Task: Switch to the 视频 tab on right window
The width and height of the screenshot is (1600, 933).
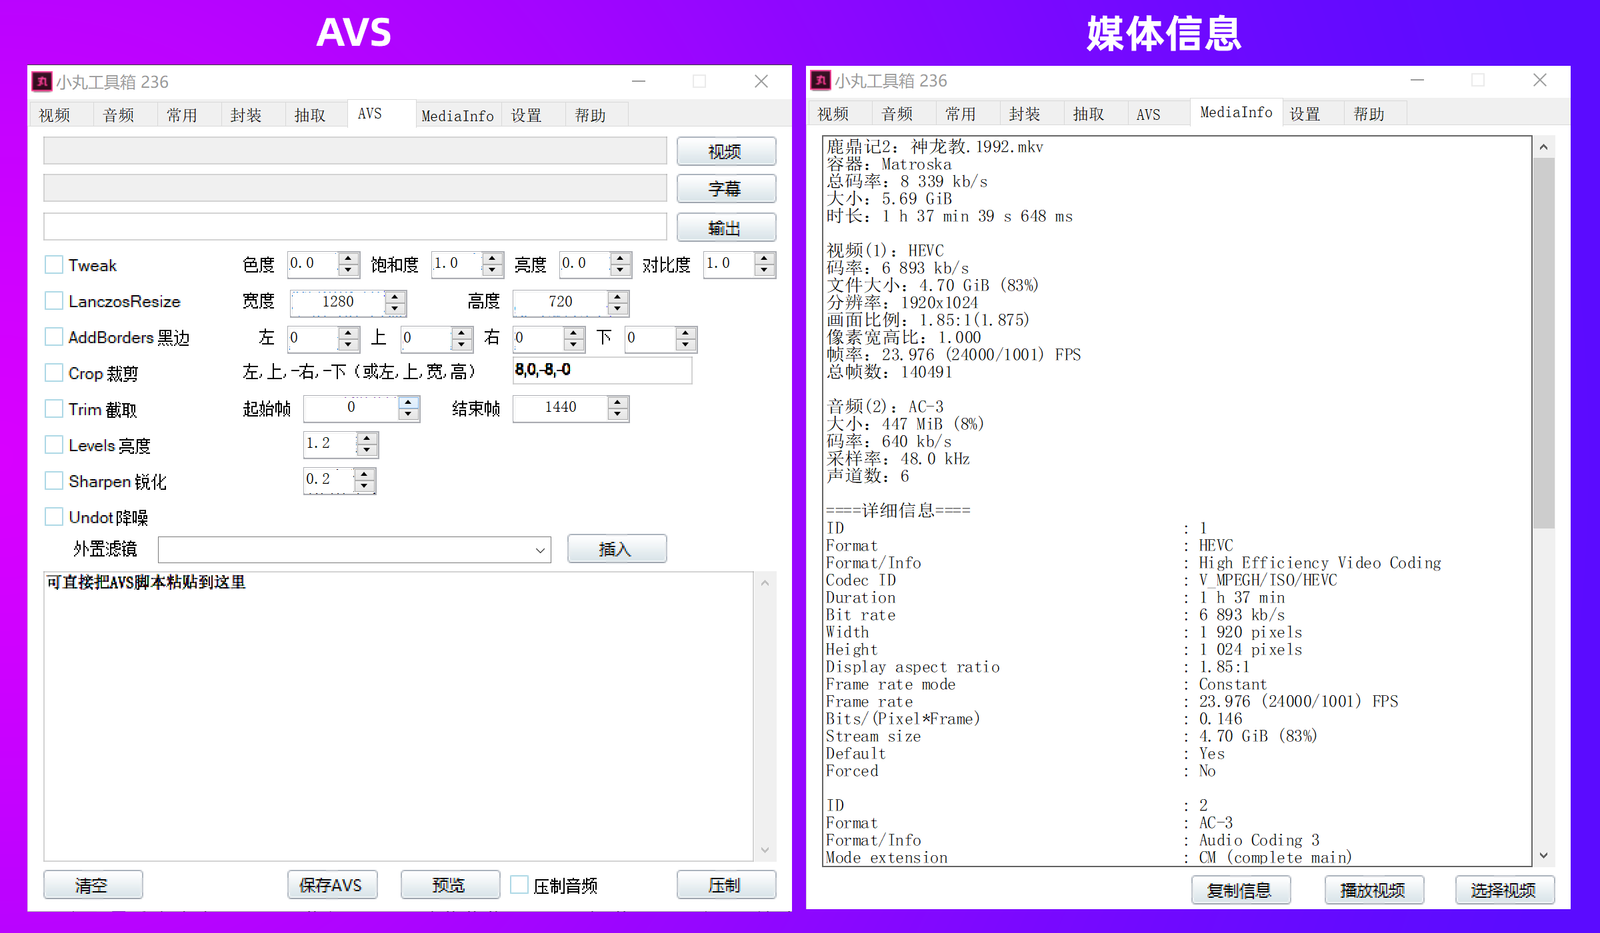Action: point(835,113)
